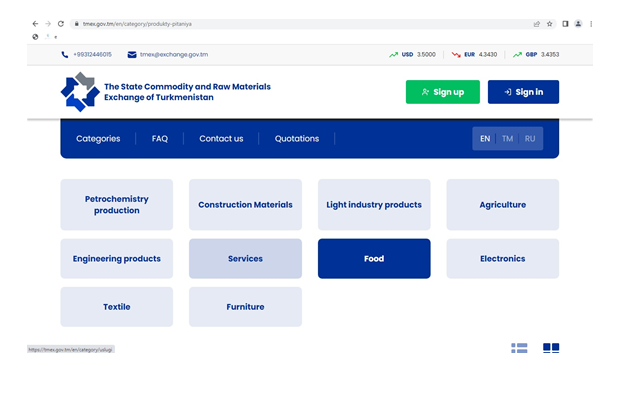Switch to grid view layout
Image resolution: width=629 pixels, height=408 pixels.
[x=551, y=348]
